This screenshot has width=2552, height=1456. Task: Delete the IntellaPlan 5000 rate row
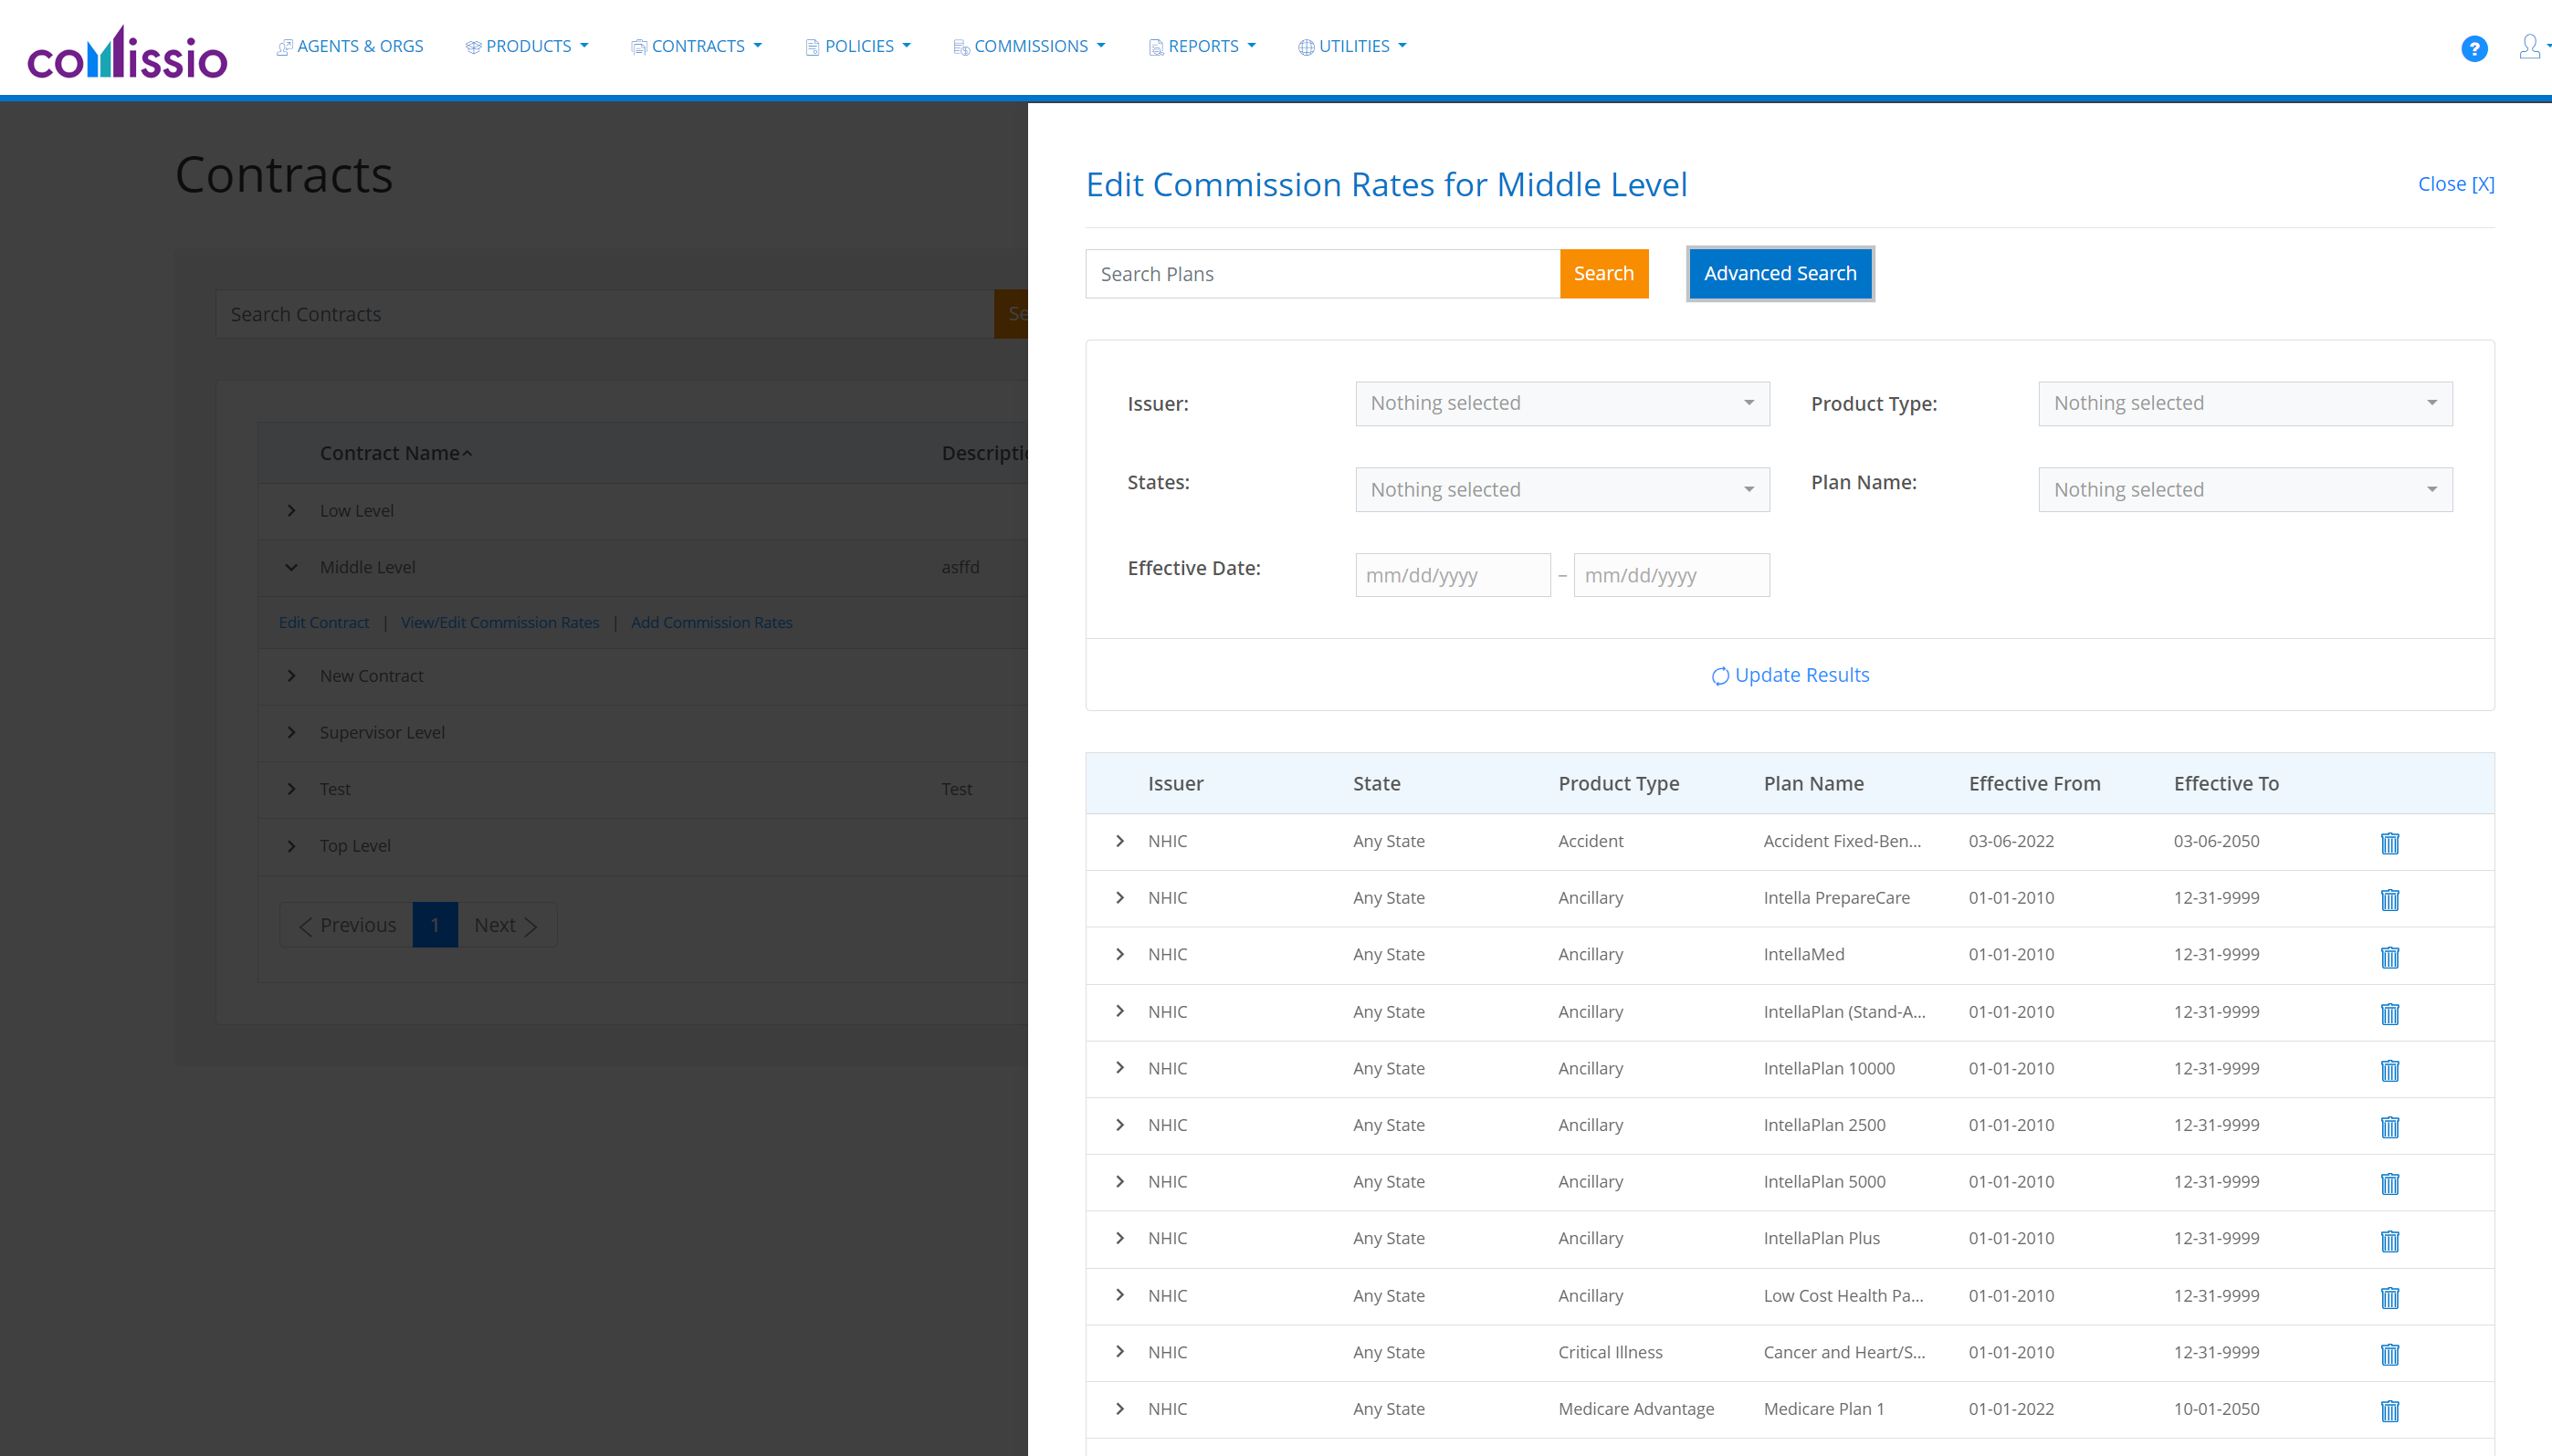click(x=2390, y=1183)
